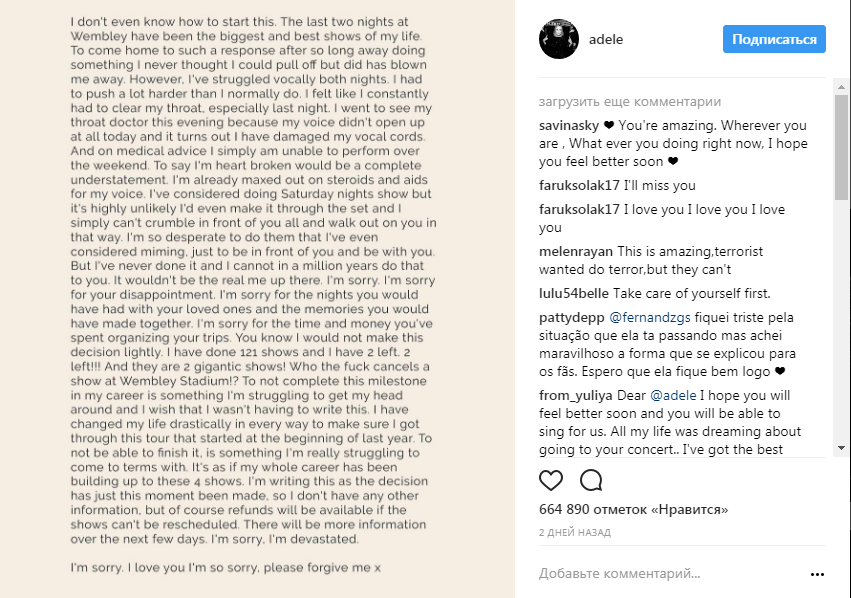Click the pattydepp commenter username

[x=572, y=318]
